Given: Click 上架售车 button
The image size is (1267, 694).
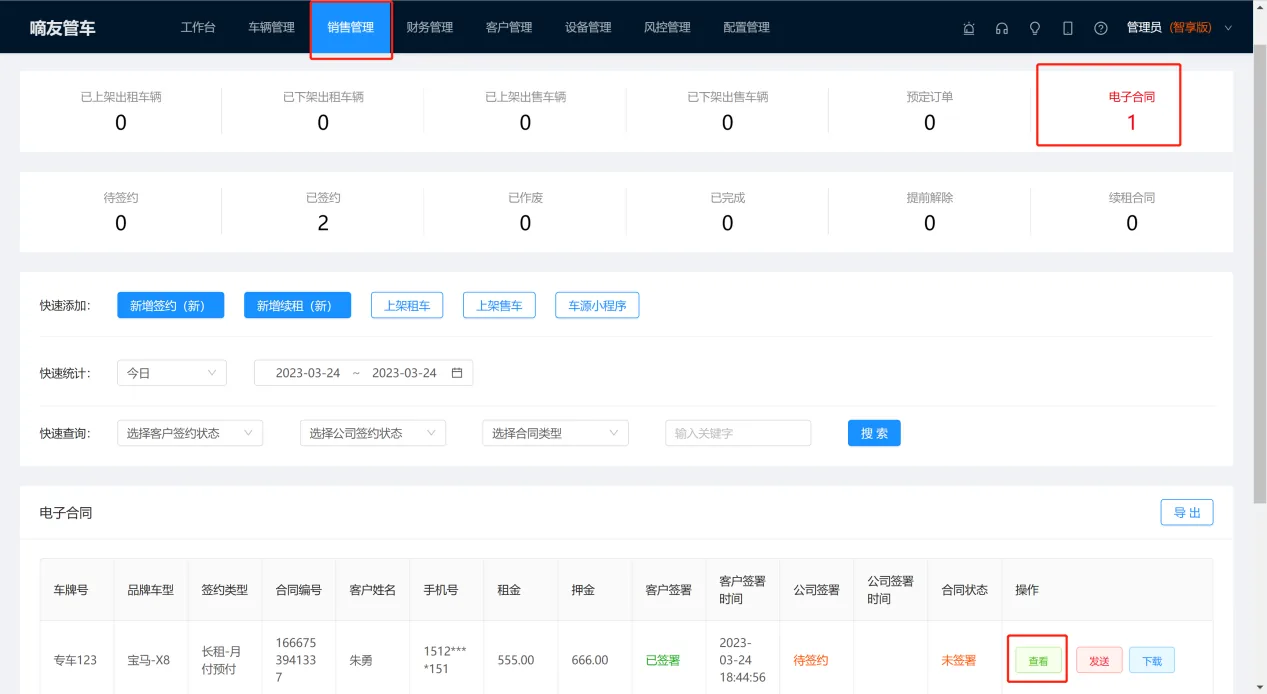Looking at the screenshot, I should pos(499,306).
